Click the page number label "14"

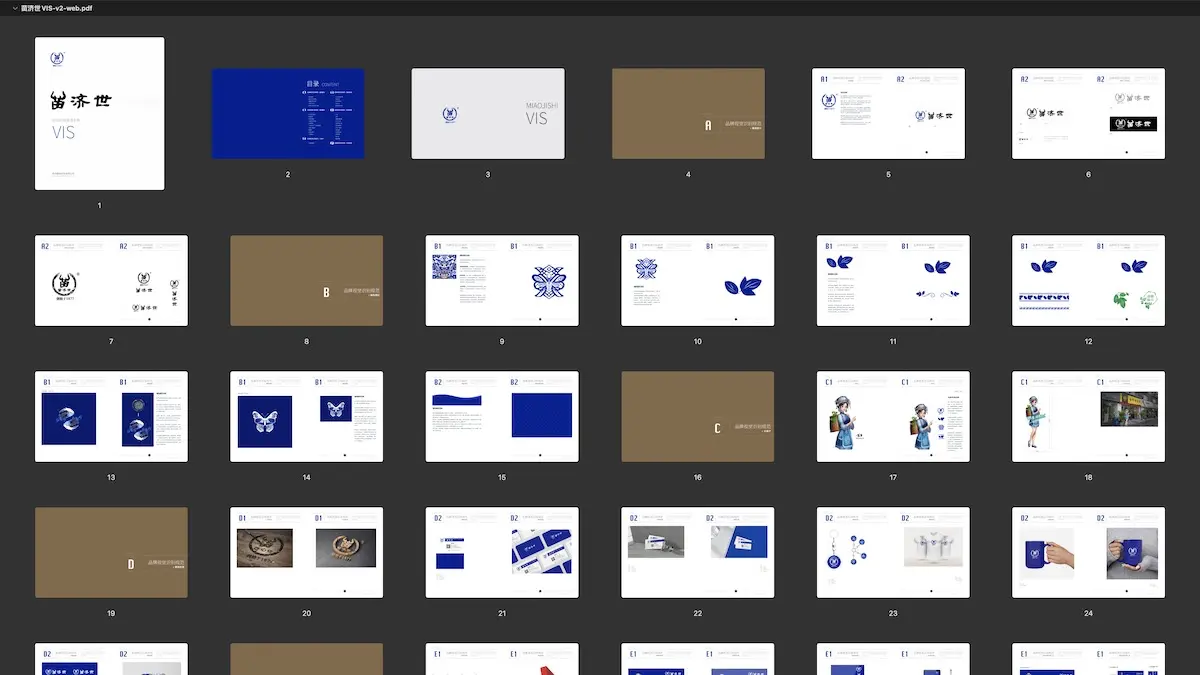pyautogui.click(x=306, y=477)
